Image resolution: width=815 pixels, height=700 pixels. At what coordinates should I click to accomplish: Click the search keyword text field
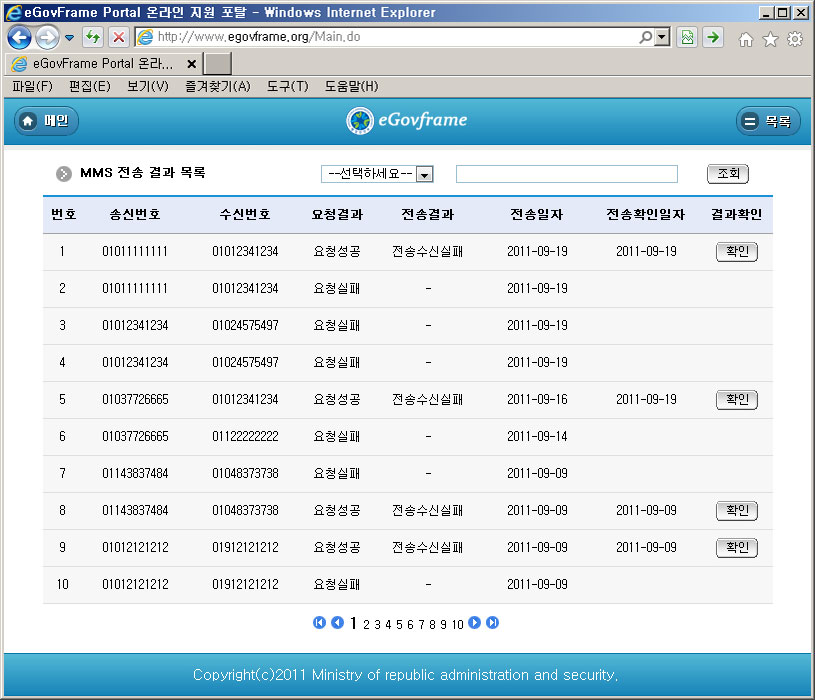(x=566, y=174)
